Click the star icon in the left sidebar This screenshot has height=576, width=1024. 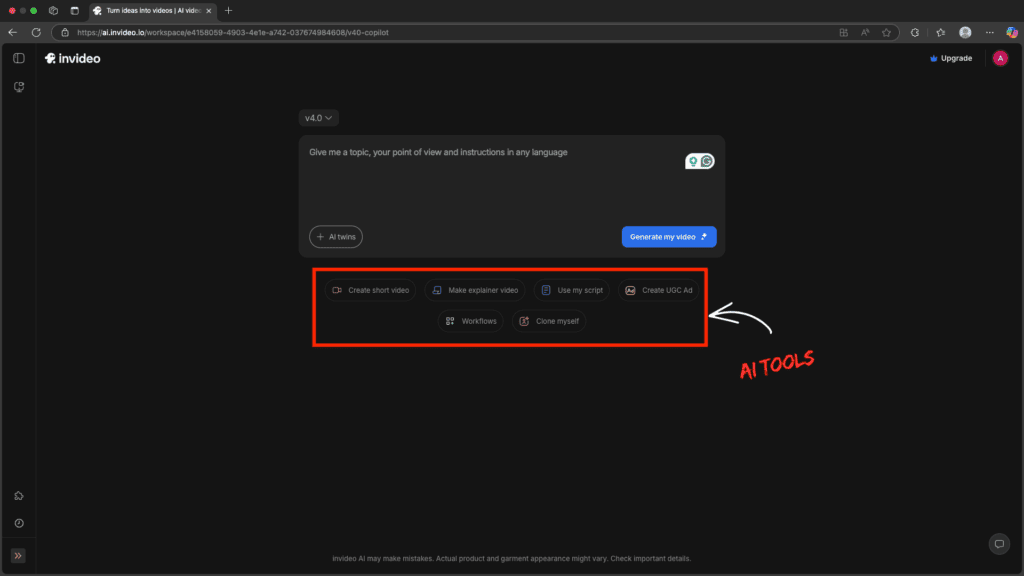tap(18, 495)
